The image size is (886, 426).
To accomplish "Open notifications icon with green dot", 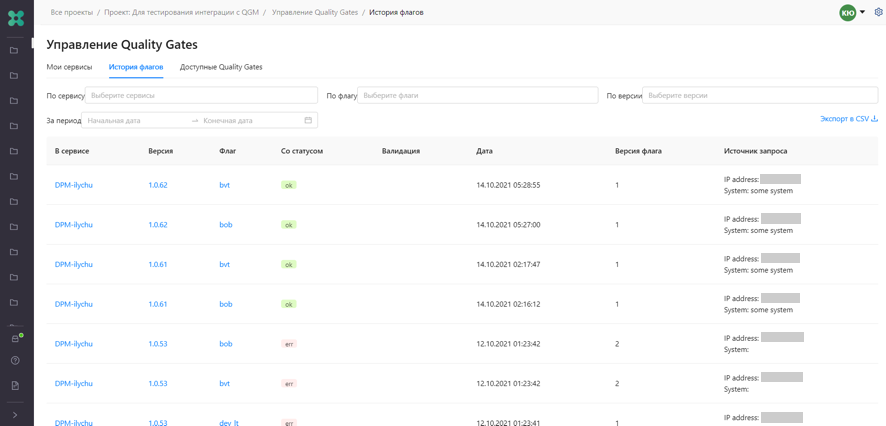I will 15,339.
